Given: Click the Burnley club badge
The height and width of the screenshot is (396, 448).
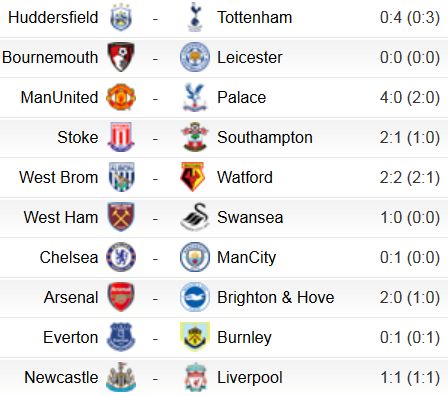Looking at the screenshot, I should [x=195, y=337].
